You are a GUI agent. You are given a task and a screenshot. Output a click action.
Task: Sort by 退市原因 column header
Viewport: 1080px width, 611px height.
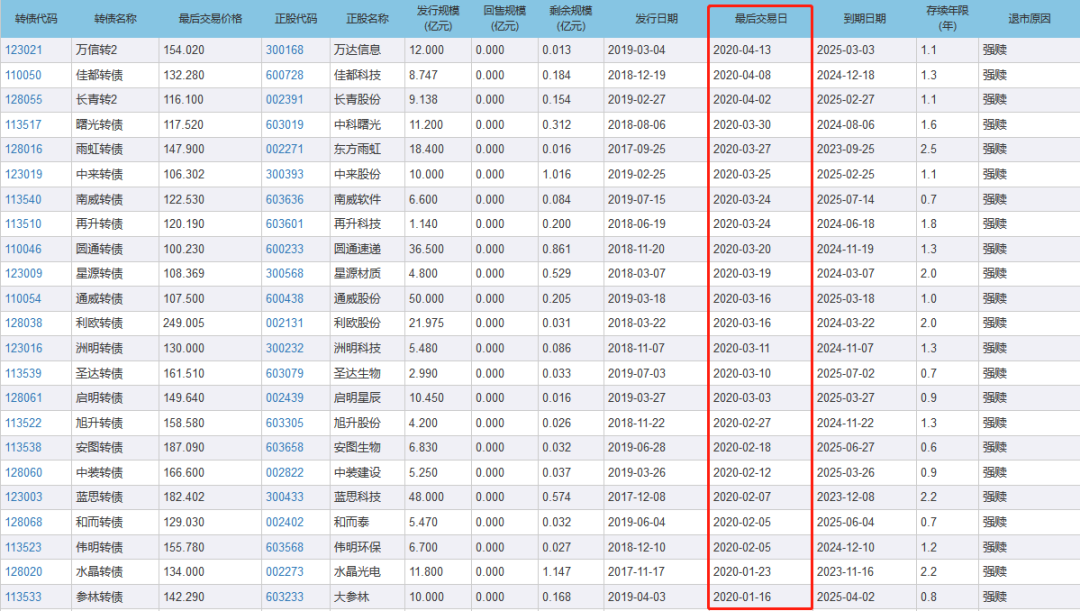(x=1029, y=19)
